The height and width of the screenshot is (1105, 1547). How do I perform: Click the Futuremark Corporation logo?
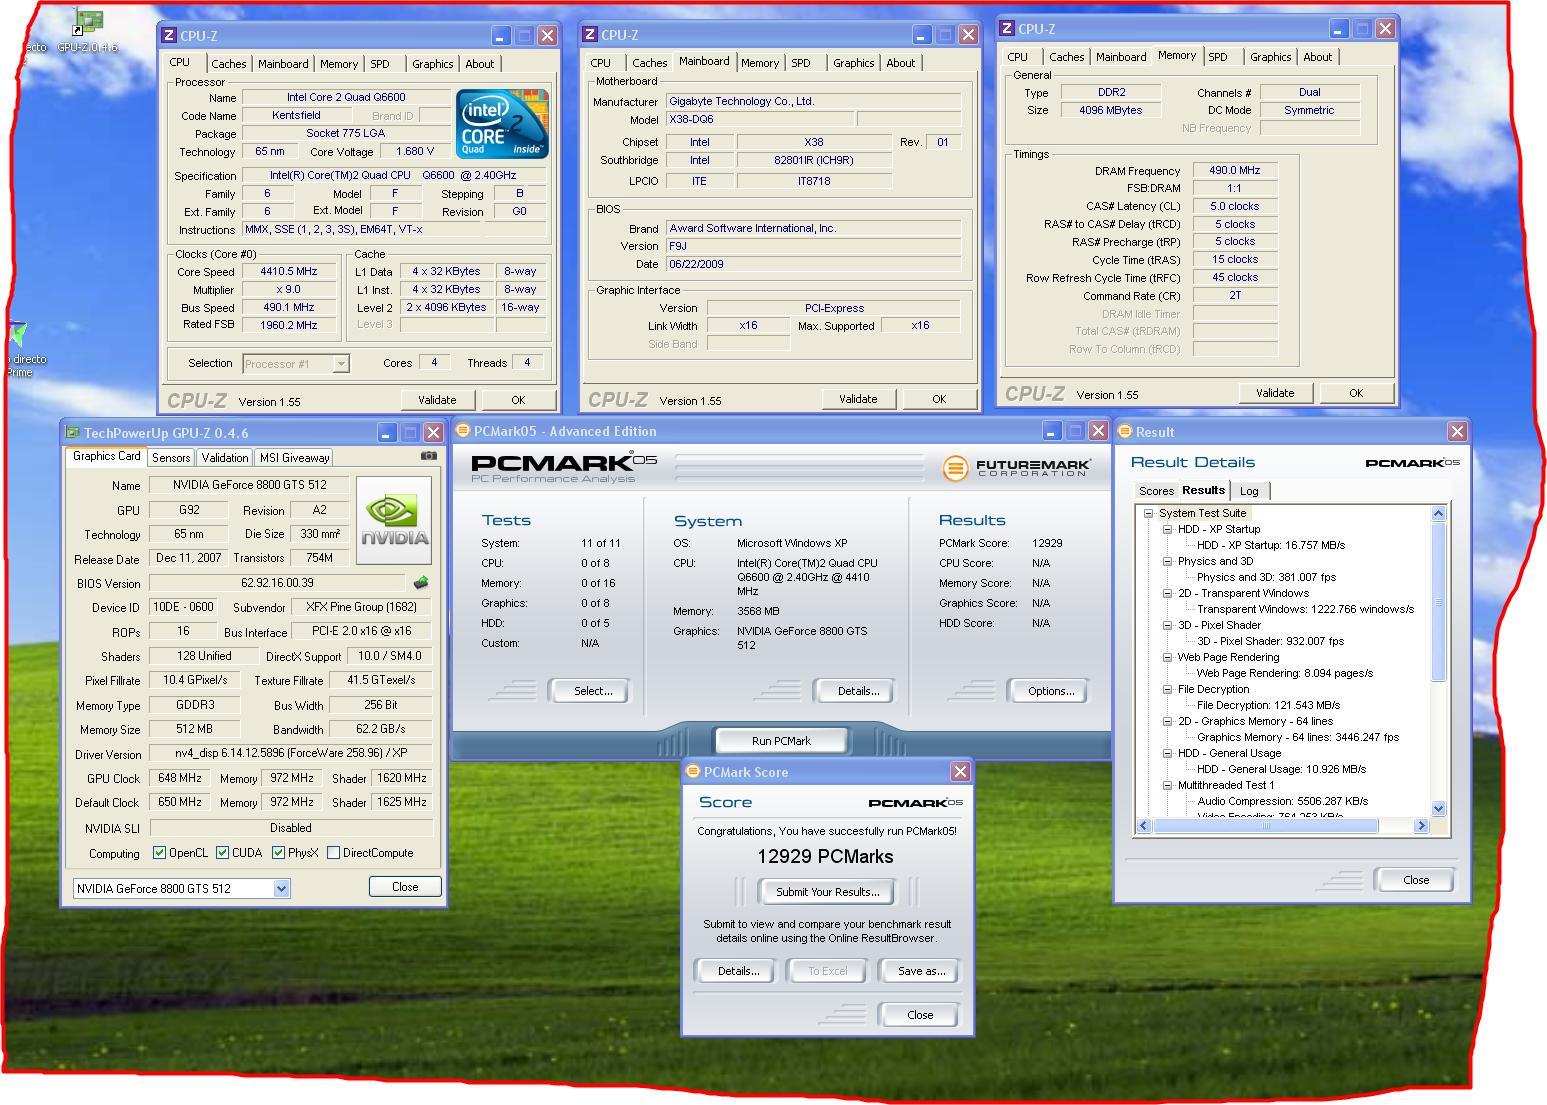tap(1016, 467)
